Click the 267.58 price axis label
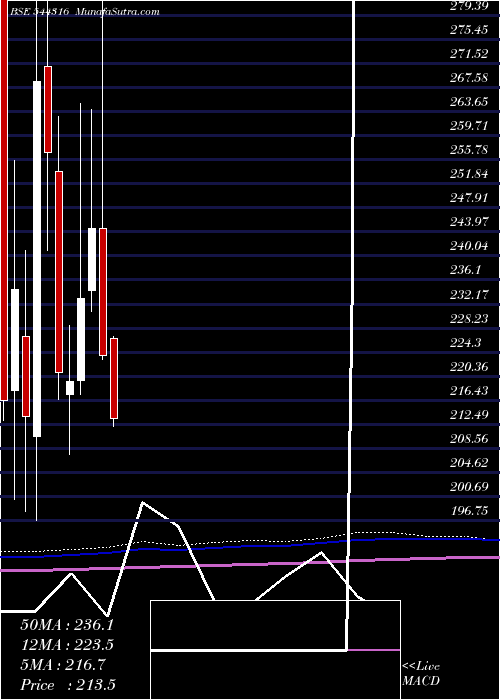 click(x=470, y=78)
